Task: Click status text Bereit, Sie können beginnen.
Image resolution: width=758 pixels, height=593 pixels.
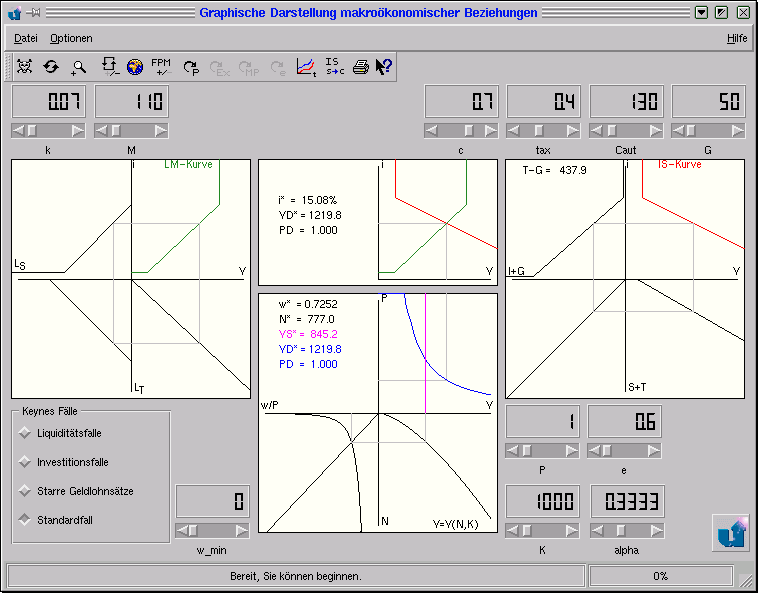Action: coord(296,576)
